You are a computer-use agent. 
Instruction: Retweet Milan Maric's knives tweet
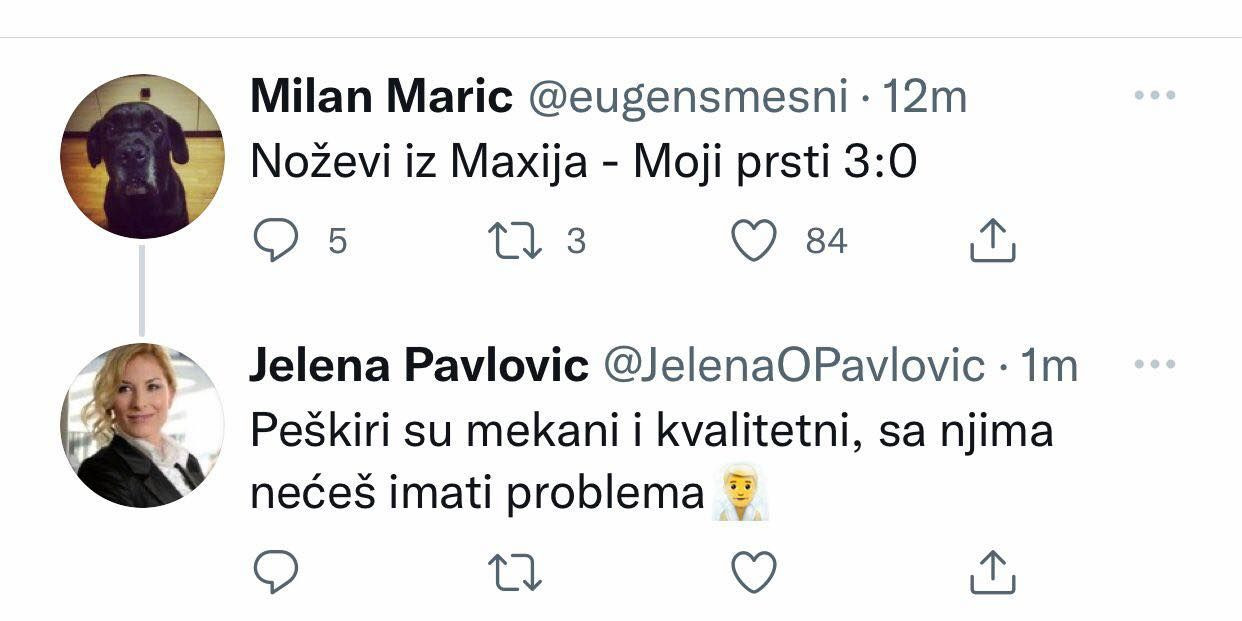pyautogui.click(x=514, y=241)
